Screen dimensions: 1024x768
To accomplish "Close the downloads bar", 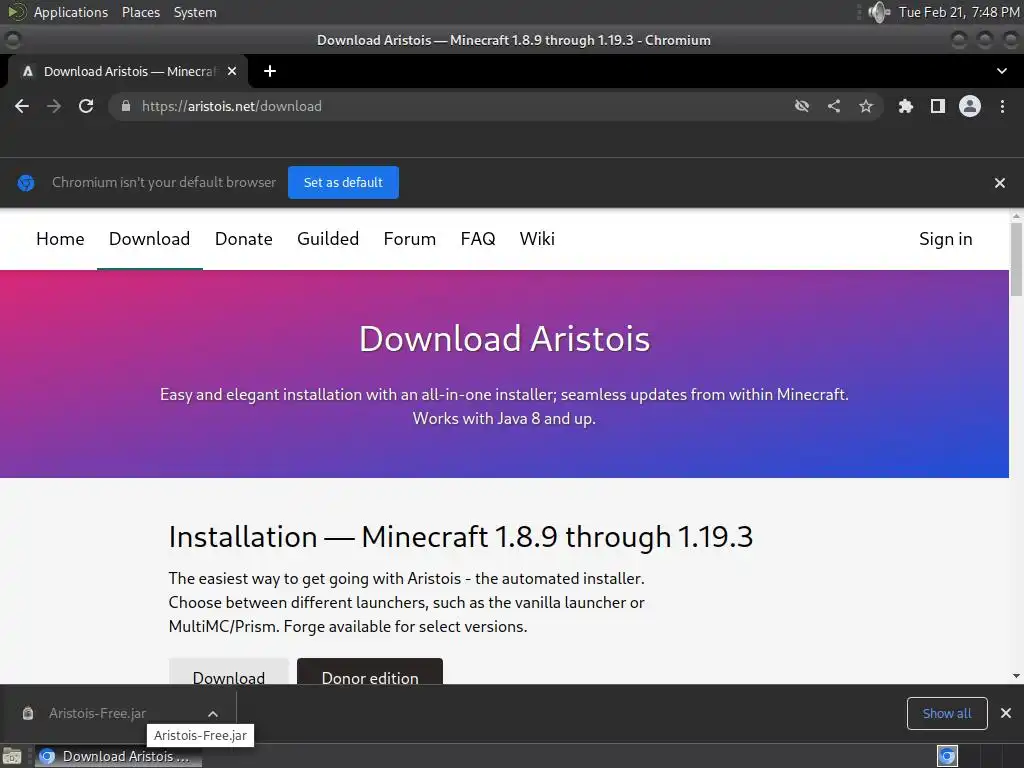I will click(x=1006, y=713).
